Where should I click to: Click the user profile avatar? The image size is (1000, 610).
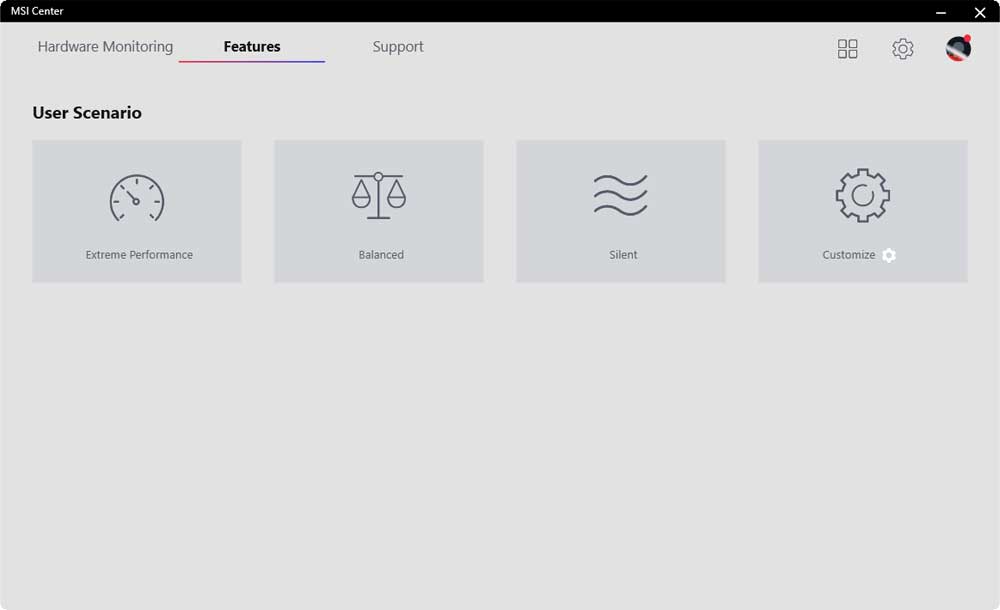click(959, 48)
